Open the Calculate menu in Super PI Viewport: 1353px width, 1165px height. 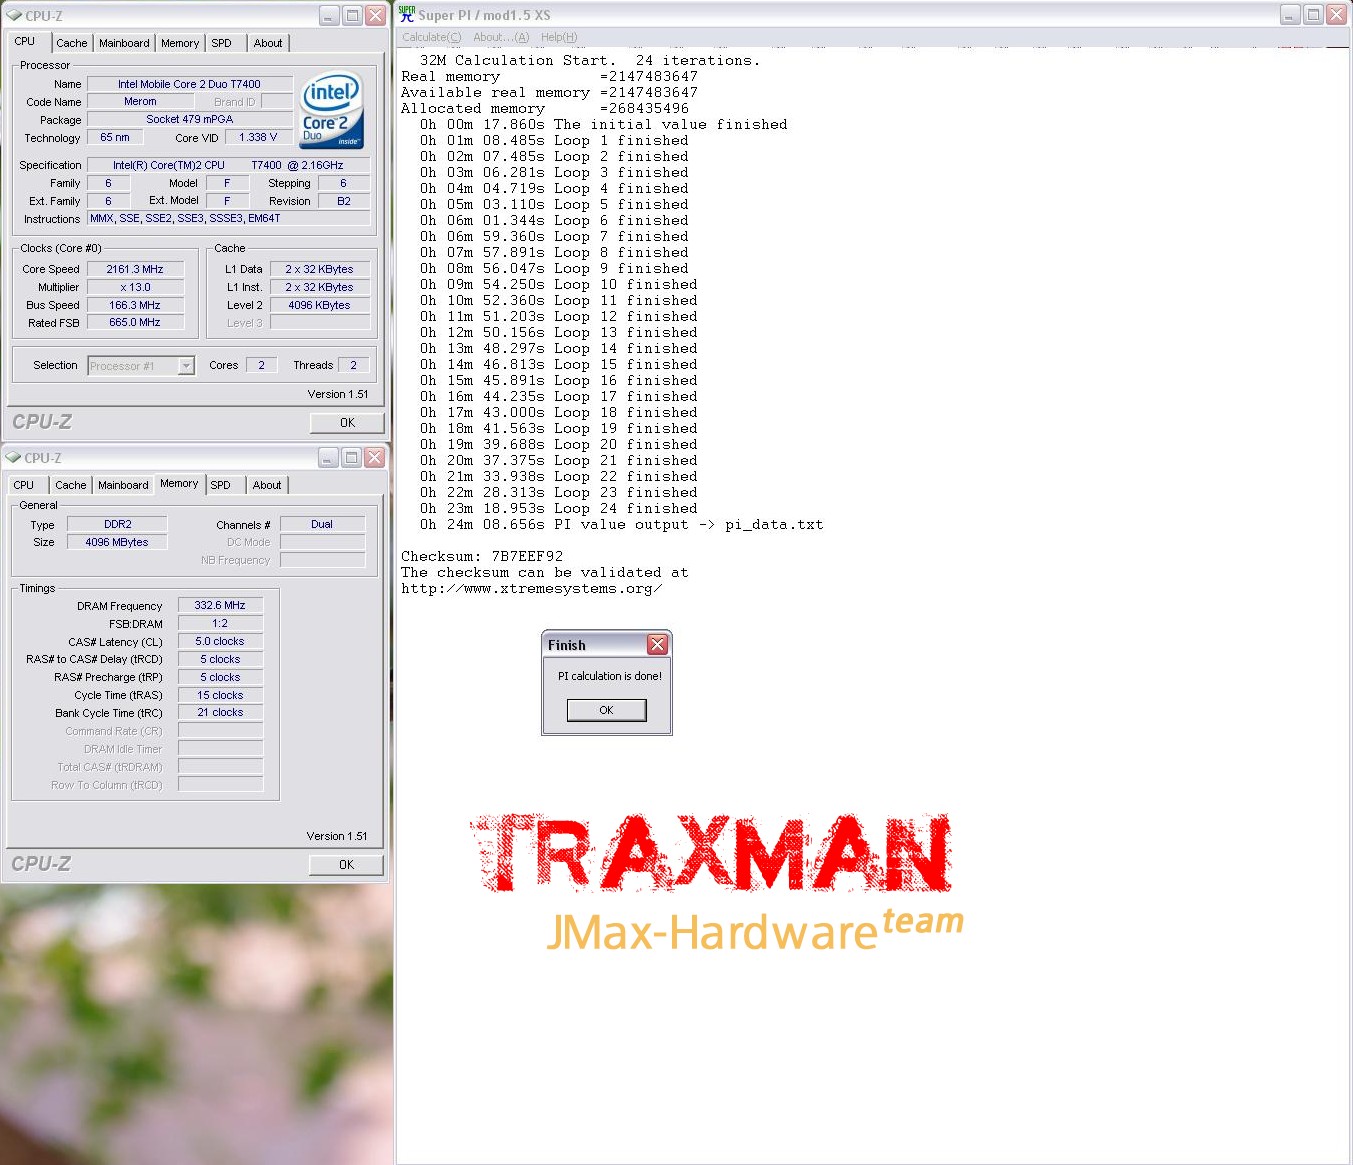coord(432,37)
